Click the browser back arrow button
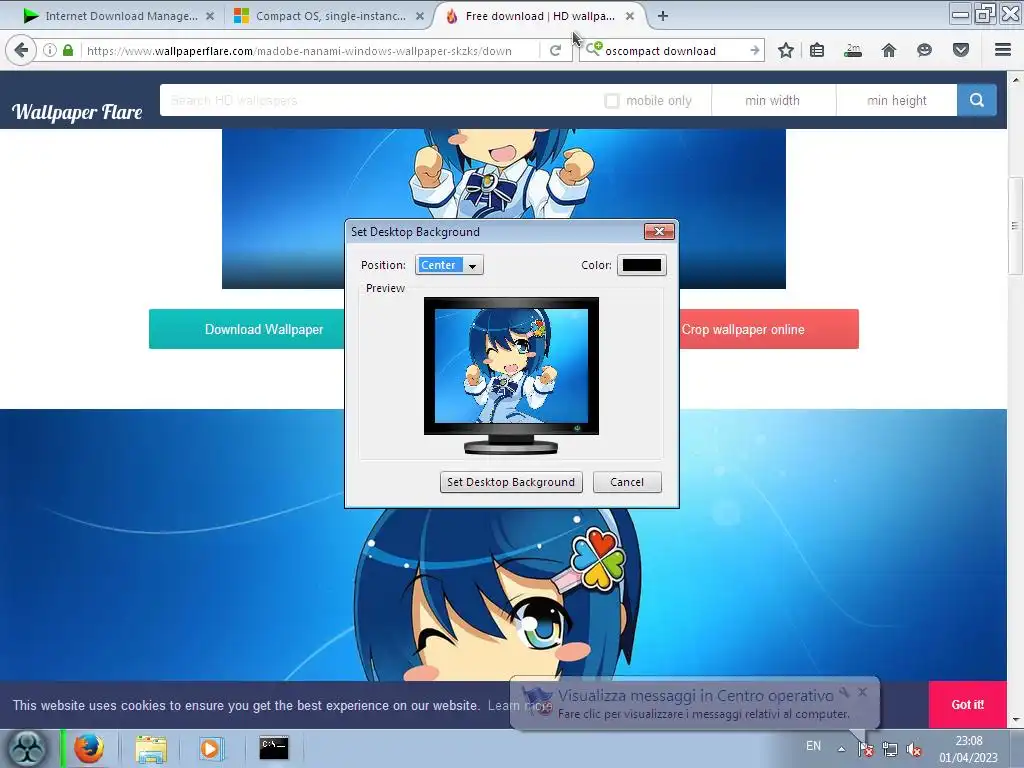 (x=21, y=50)
